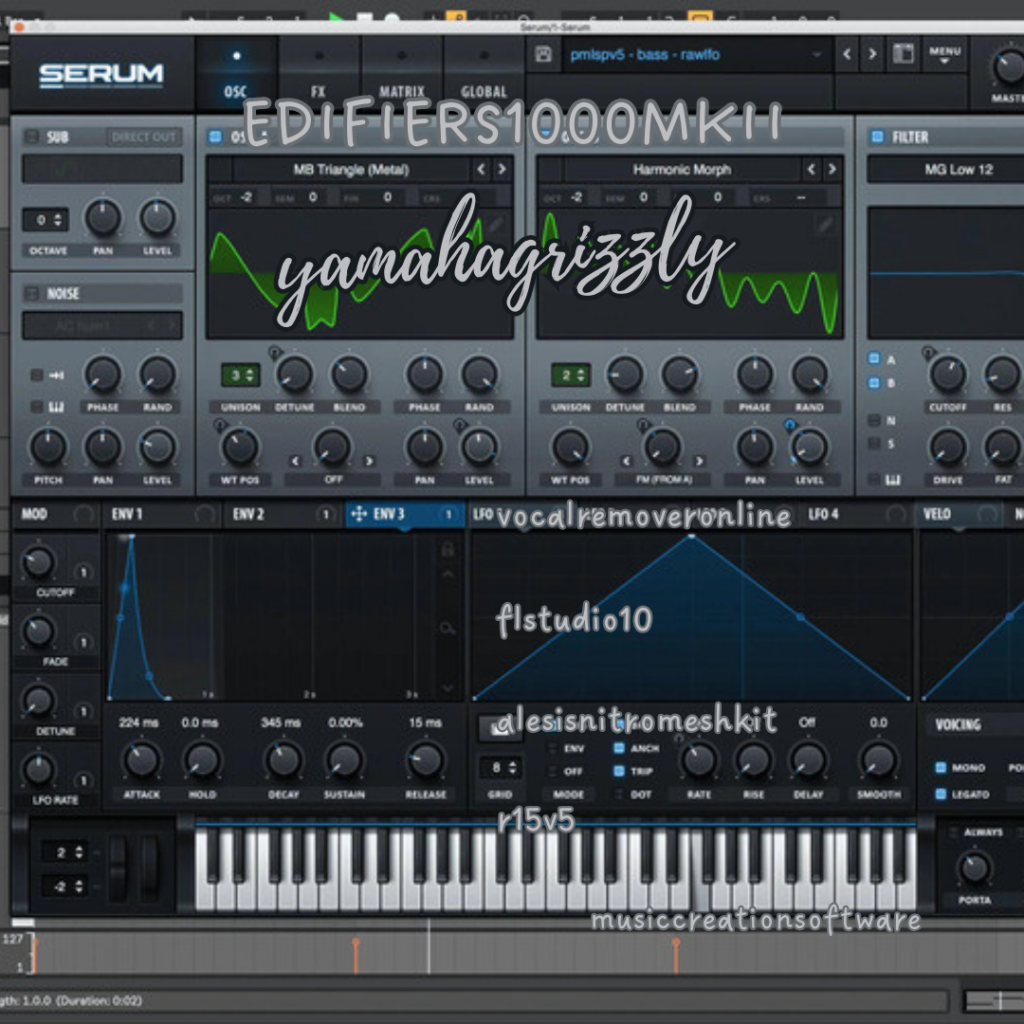Viewport: 1024px width, 1024px height.
Task: Select the VELO tab
Action: pyautogui.click(x=960, y=514)
